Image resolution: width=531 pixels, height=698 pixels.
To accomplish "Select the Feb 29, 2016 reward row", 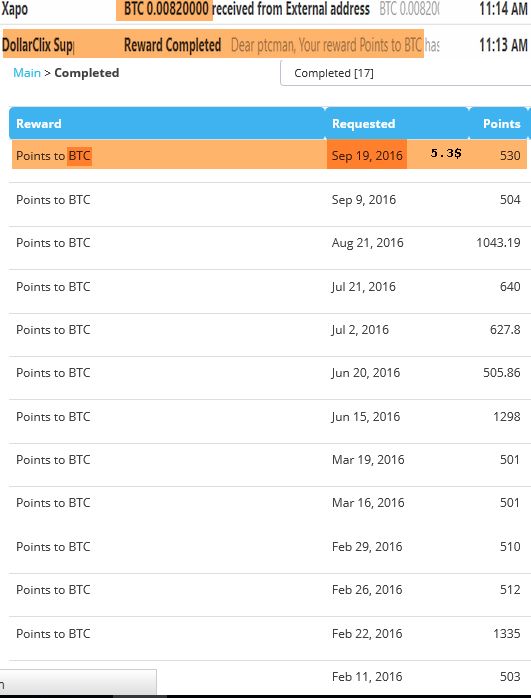I will 269,546.
